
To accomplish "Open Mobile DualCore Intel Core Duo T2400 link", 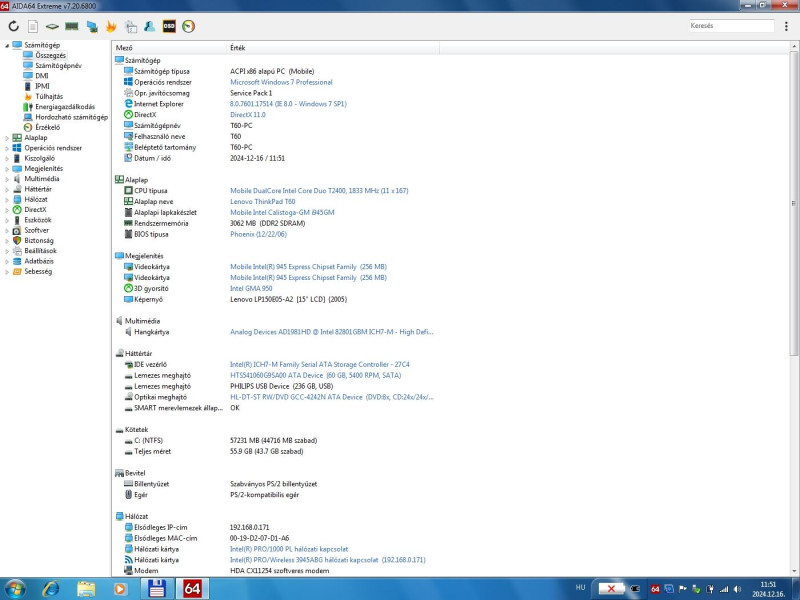I will coord(319,191).
